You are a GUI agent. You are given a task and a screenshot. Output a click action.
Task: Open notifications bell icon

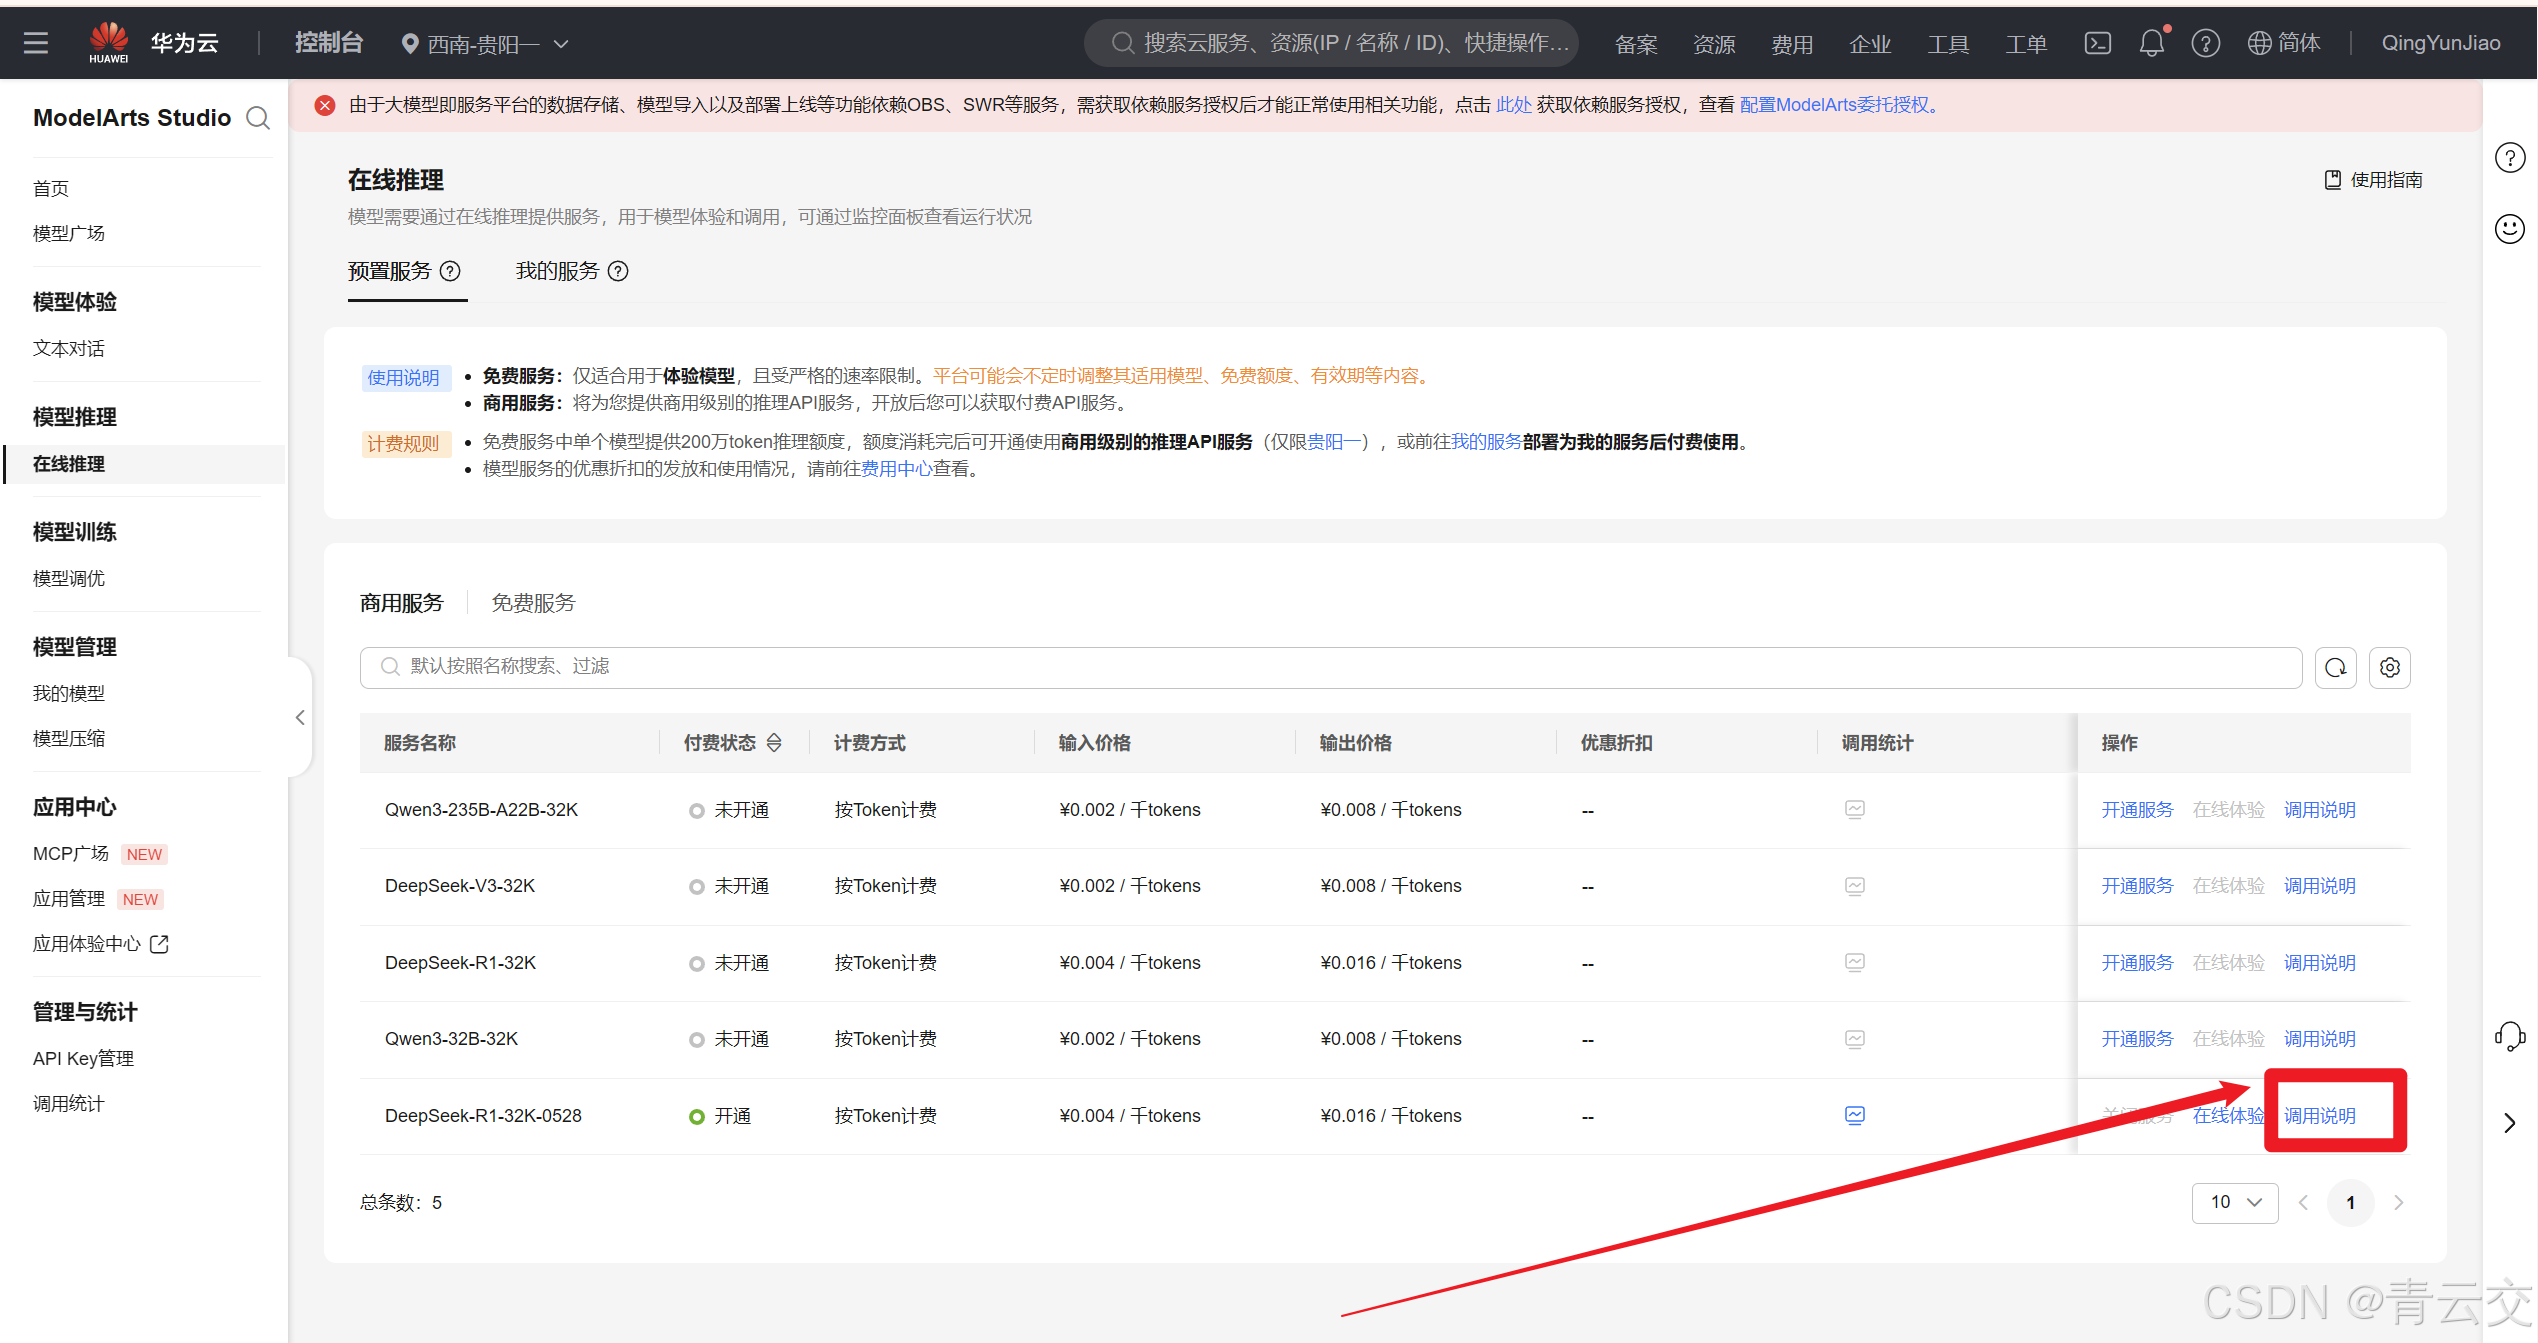point(2152,43)
